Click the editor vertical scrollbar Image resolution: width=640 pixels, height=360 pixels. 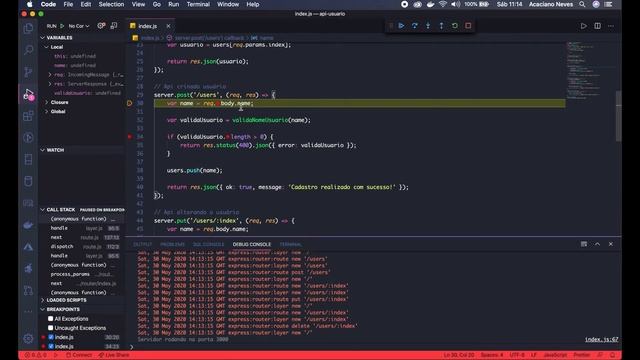618,116
